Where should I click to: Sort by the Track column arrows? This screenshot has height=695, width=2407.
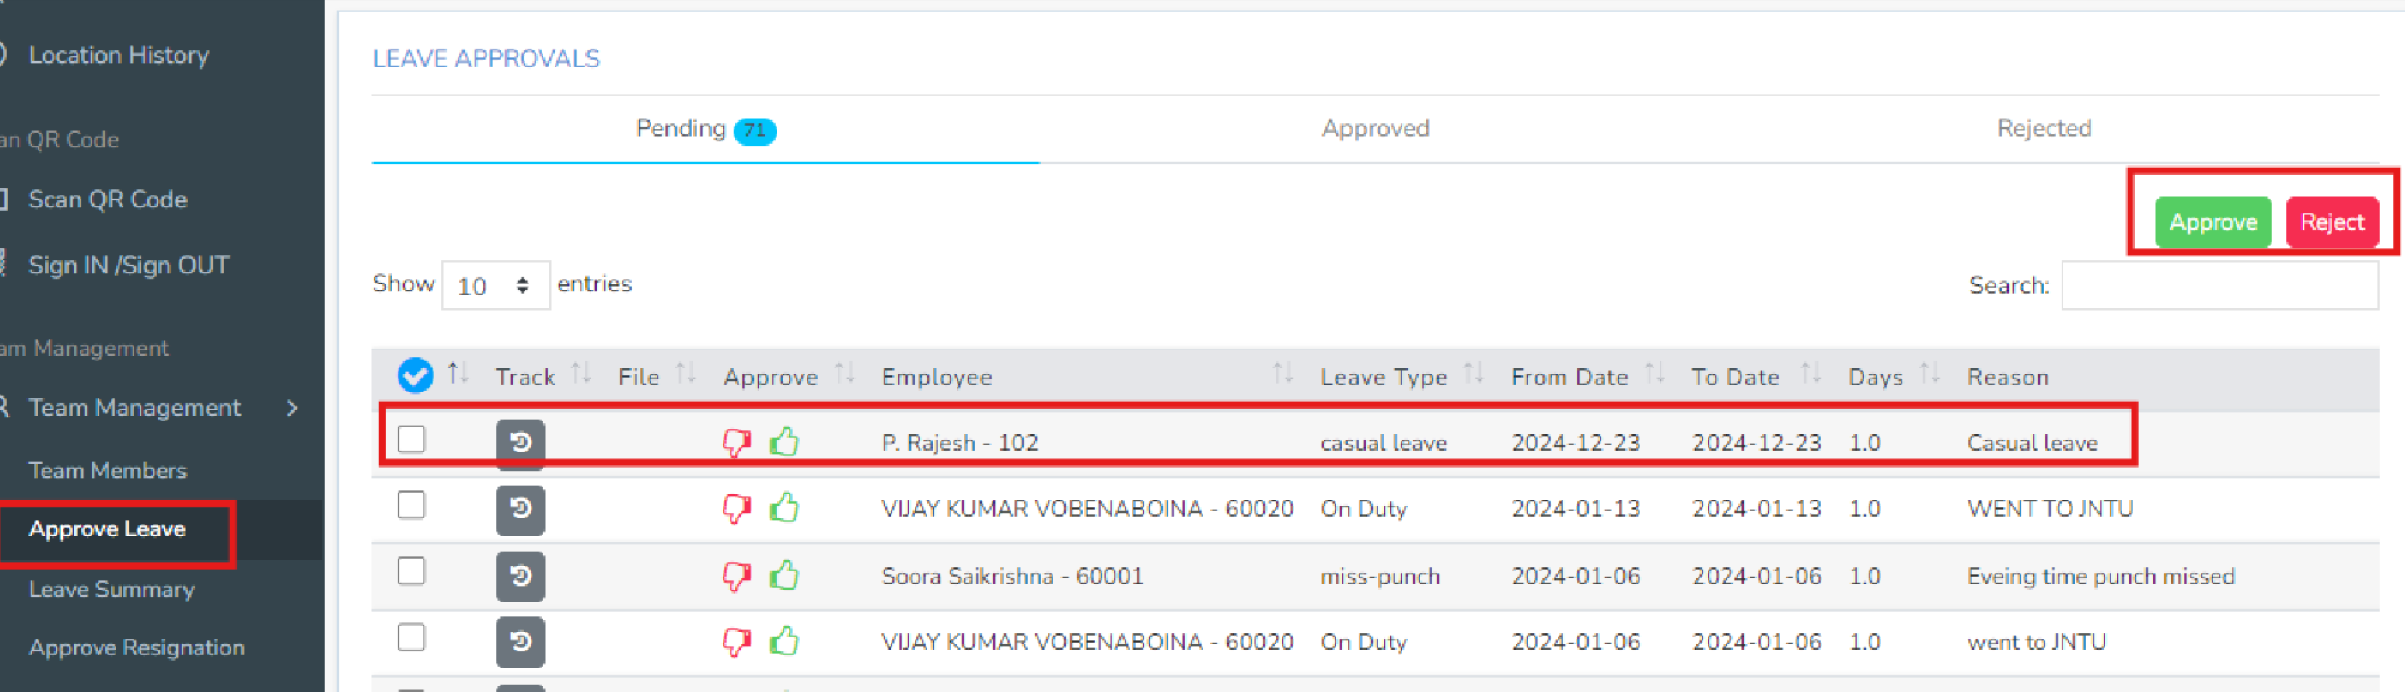[581, 374]
